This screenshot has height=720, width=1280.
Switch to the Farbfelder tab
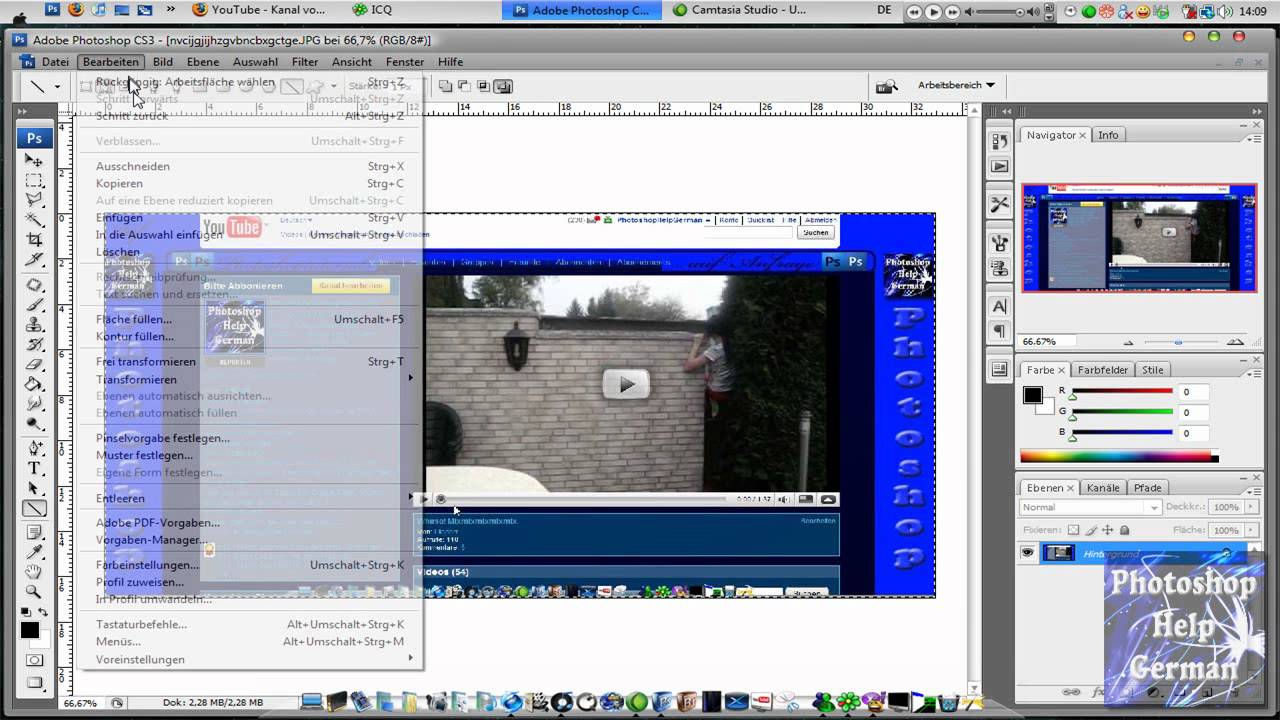[x=1101, y=370]
